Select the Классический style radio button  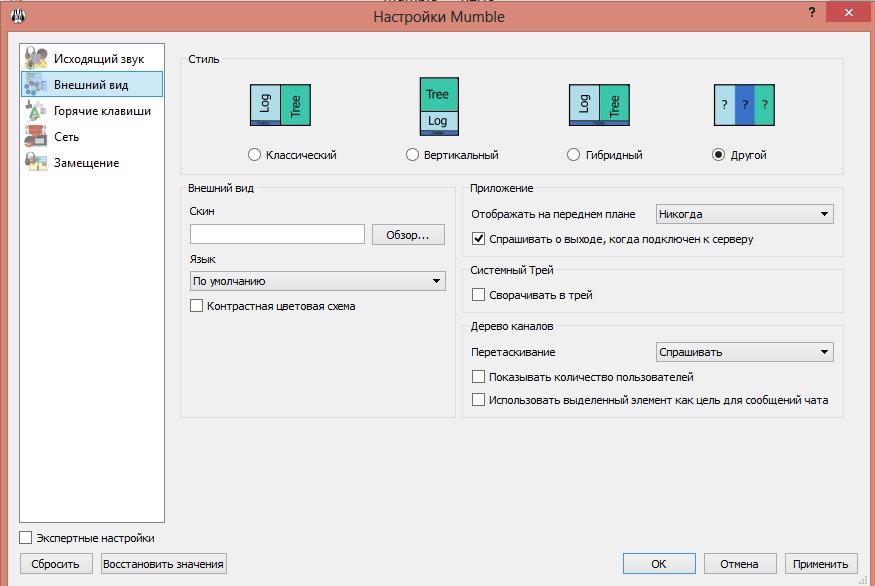254,155
